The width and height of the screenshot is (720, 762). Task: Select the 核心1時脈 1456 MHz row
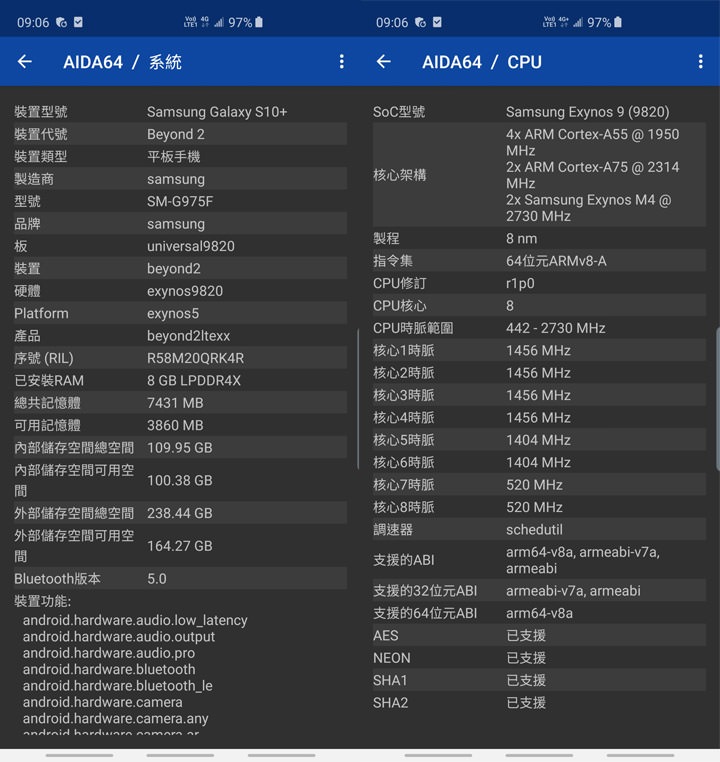pos(539,350)
